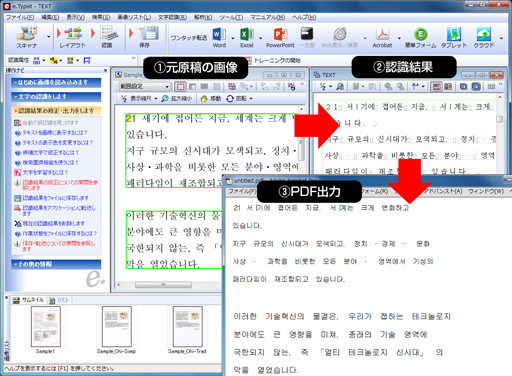The height and width of the screenshot is (376, 512).
Task: Open the Acrobat dropdown arrow
Action: point(399,38)
